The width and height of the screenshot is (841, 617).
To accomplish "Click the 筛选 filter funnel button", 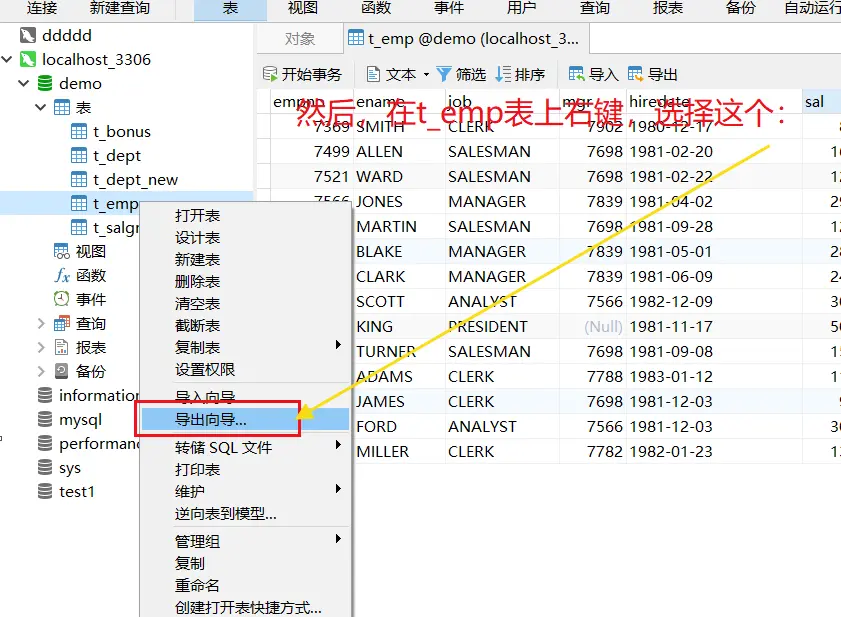I will (461, 74).
